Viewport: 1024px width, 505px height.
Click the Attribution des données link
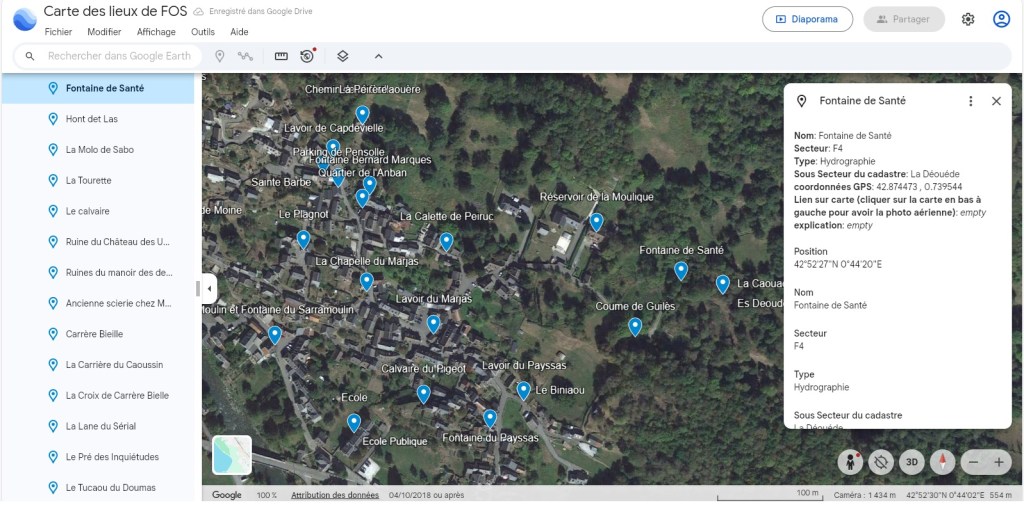[334, 495]
